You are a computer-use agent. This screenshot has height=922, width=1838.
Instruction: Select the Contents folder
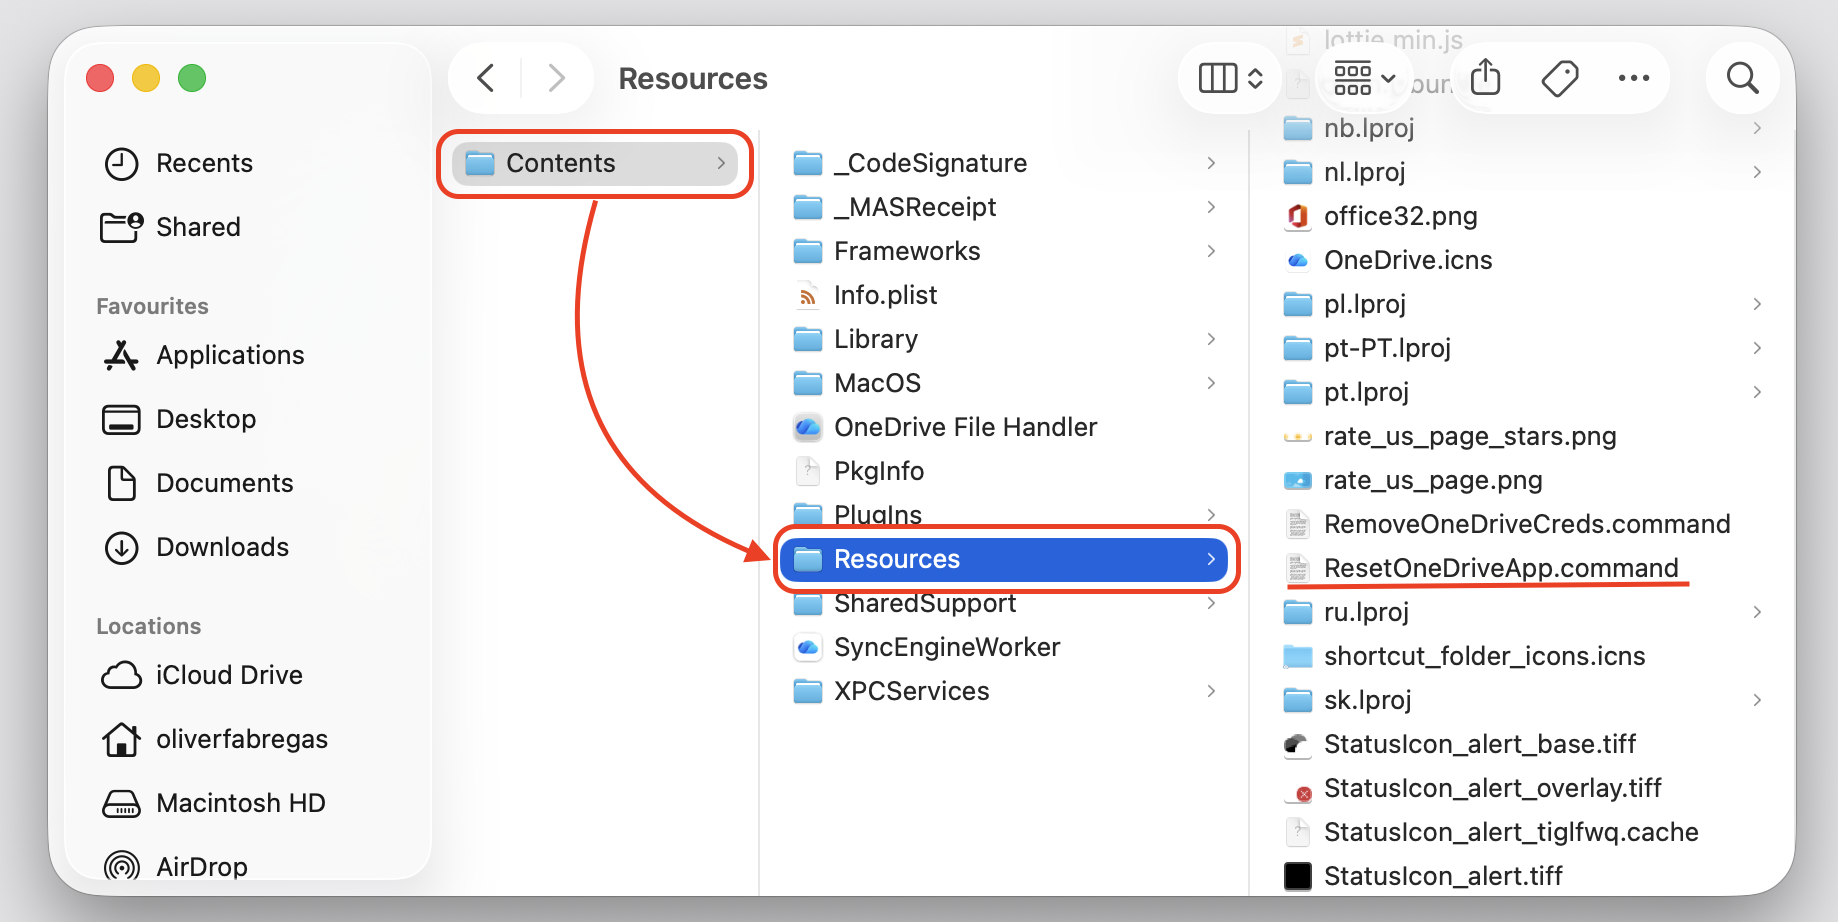[x=595, y=163]
